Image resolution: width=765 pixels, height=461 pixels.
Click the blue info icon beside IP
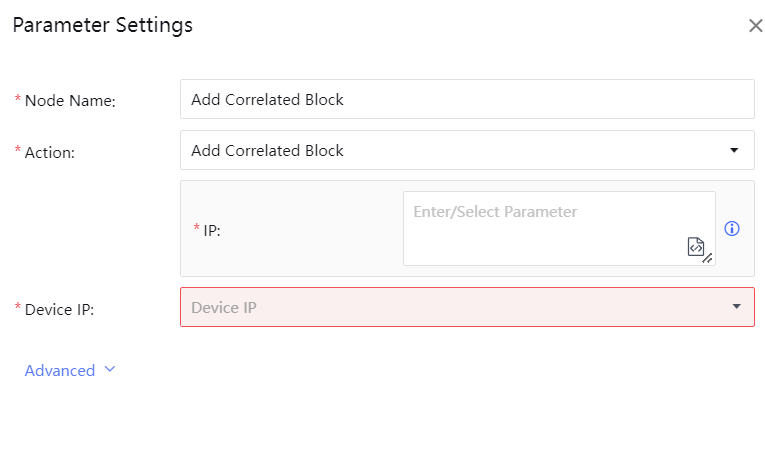[x=732, y=229]
